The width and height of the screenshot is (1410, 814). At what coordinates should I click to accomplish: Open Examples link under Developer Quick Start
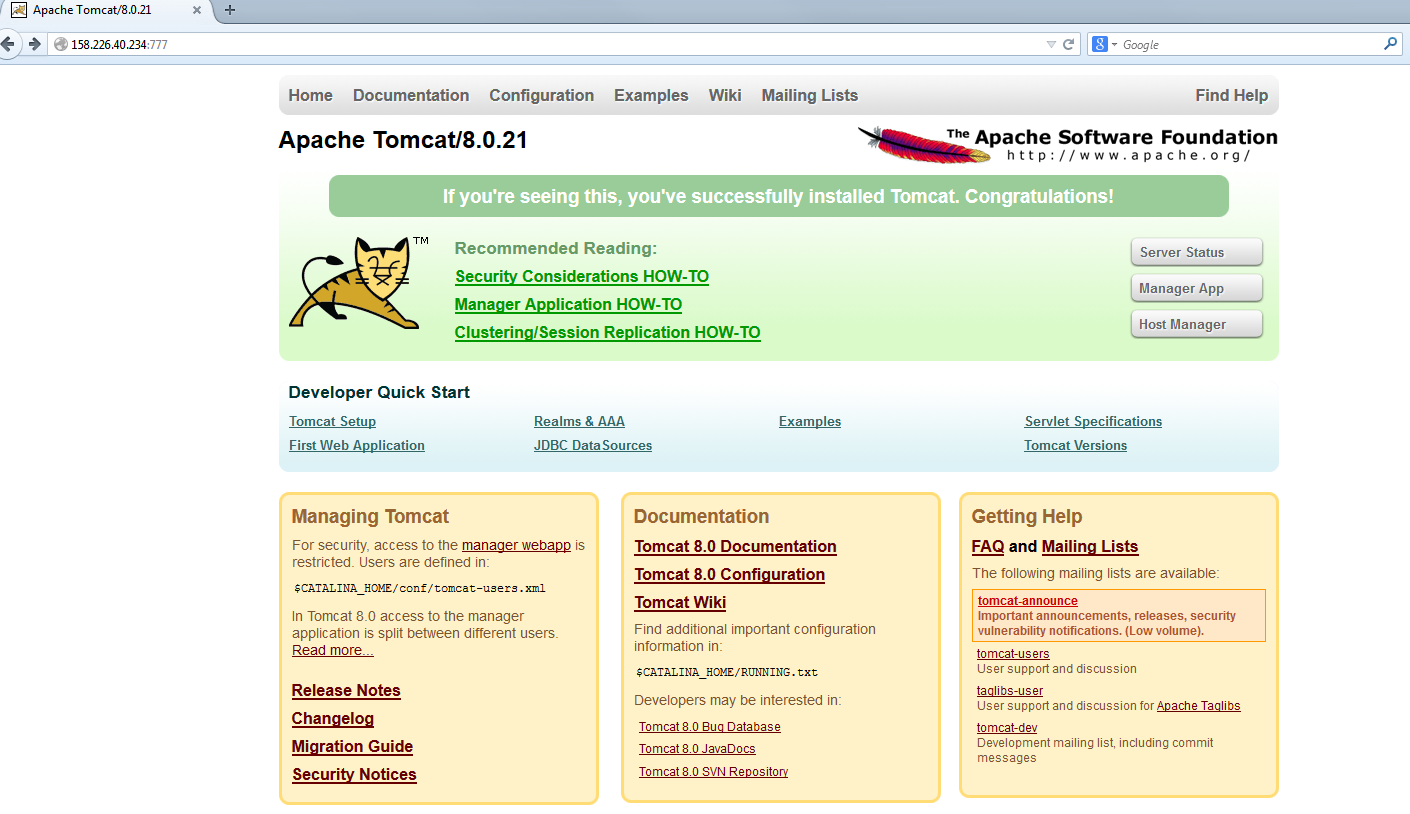pyautogui.click(x=810, y=422)
